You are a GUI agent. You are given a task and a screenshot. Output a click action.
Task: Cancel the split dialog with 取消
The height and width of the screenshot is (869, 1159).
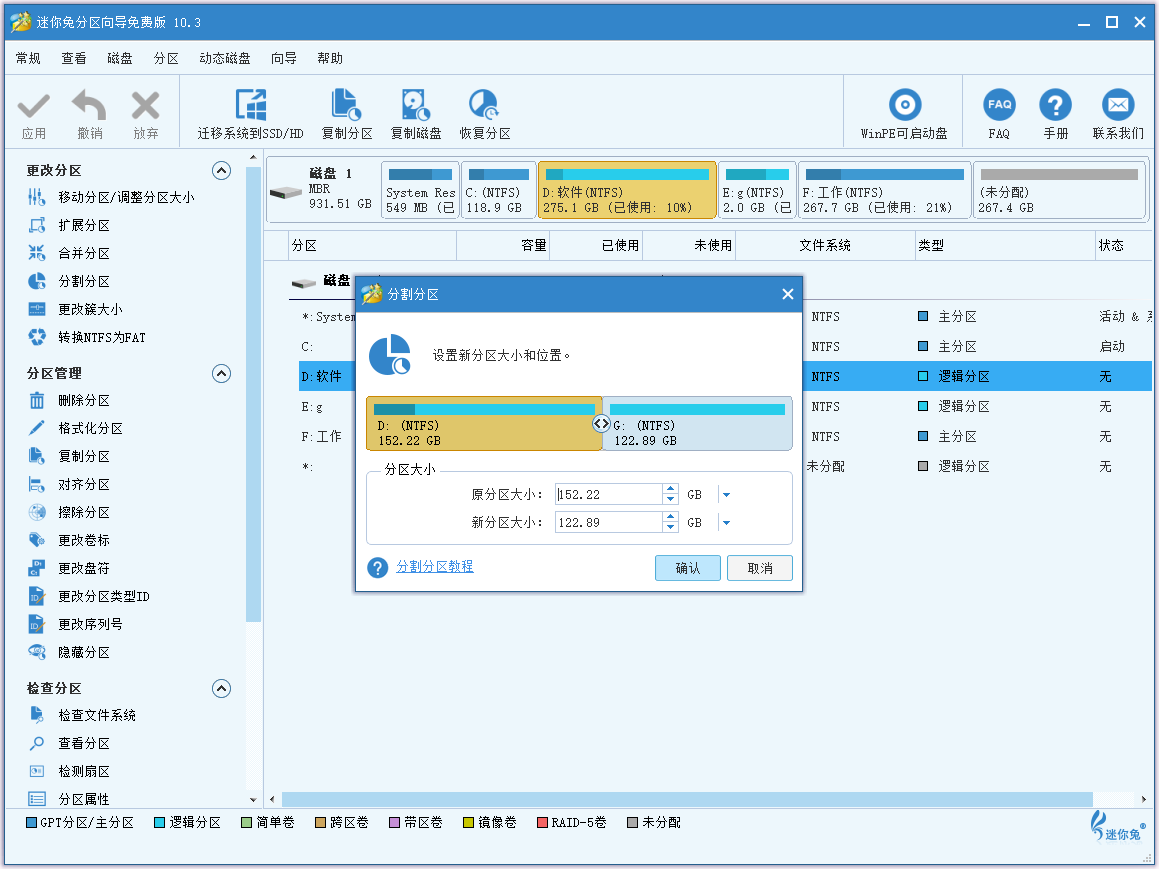tap(760, 568)
